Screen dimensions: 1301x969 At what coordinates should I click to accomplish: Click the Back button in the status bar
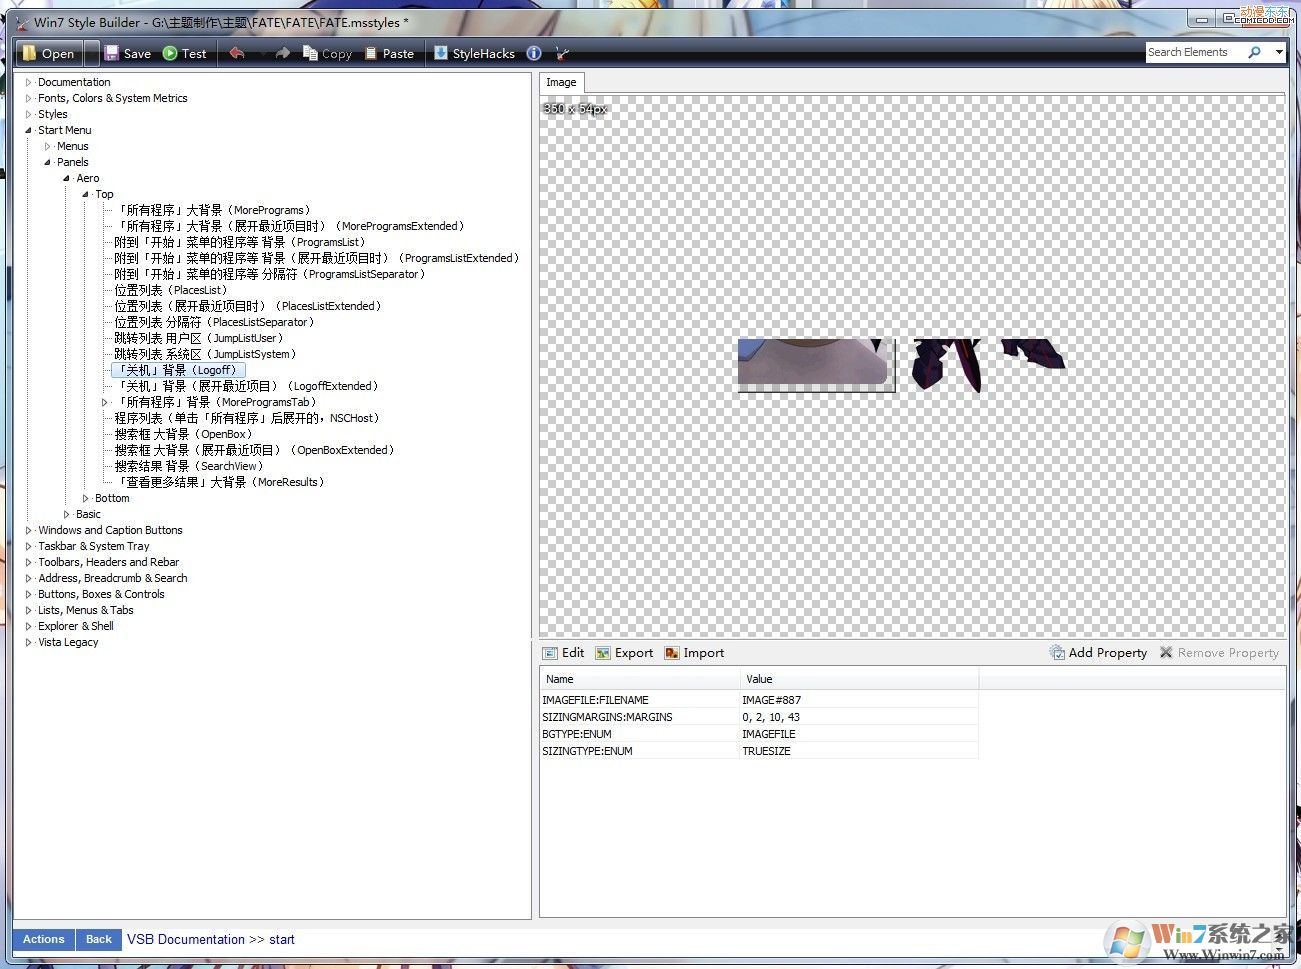tap(98, 939)
